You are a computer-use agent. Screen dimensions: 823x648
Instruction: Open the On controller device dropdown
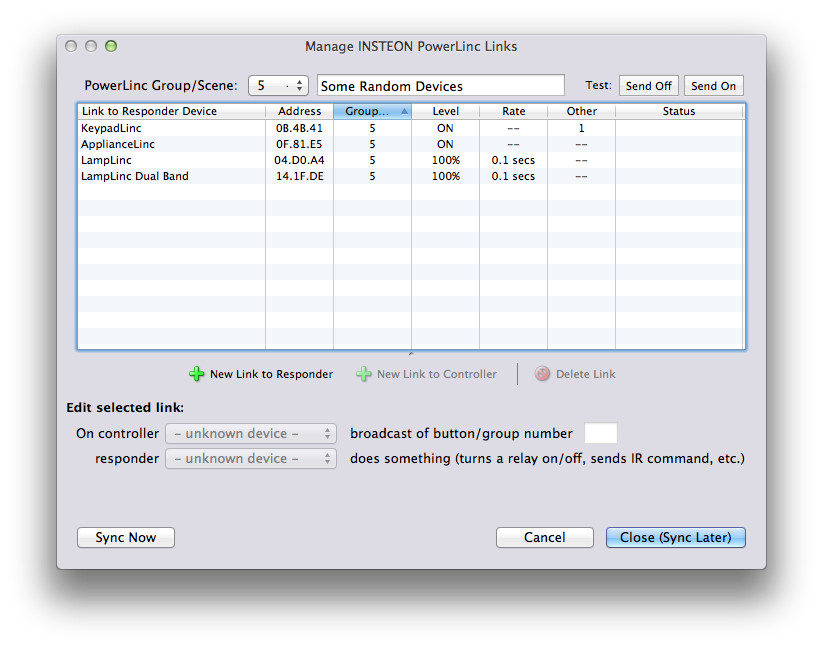(x=251, y=433)
